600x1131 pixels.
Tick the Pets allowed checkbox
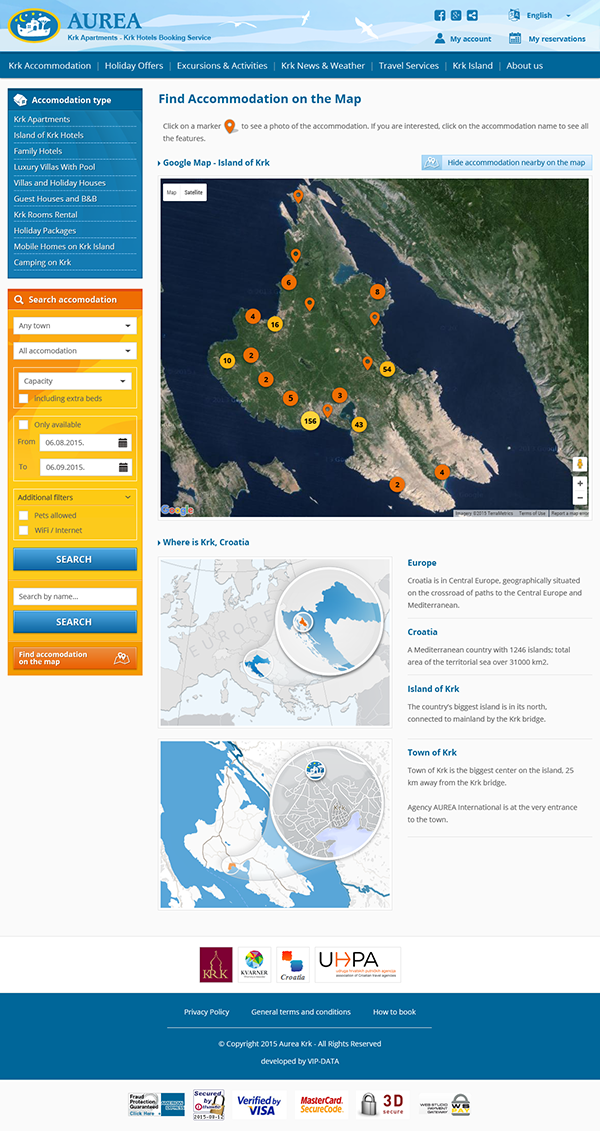(24, 515)
